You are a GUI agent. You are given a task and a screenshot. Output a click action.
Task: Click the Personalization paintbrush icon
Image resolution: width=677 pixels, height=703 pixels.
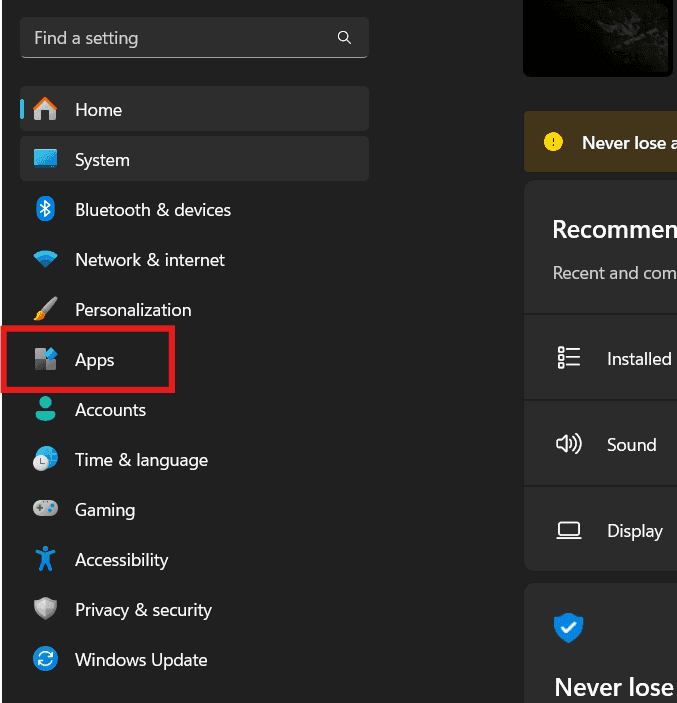pyautogui.click(x=45, y=309)
